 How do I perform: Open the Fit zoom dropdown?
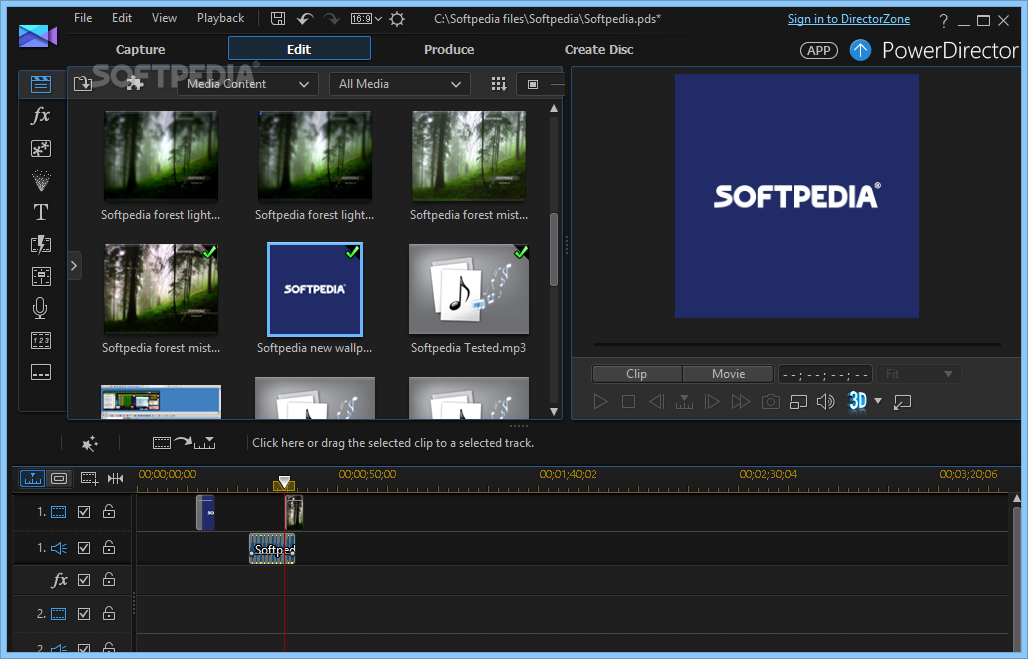point(919,374)
